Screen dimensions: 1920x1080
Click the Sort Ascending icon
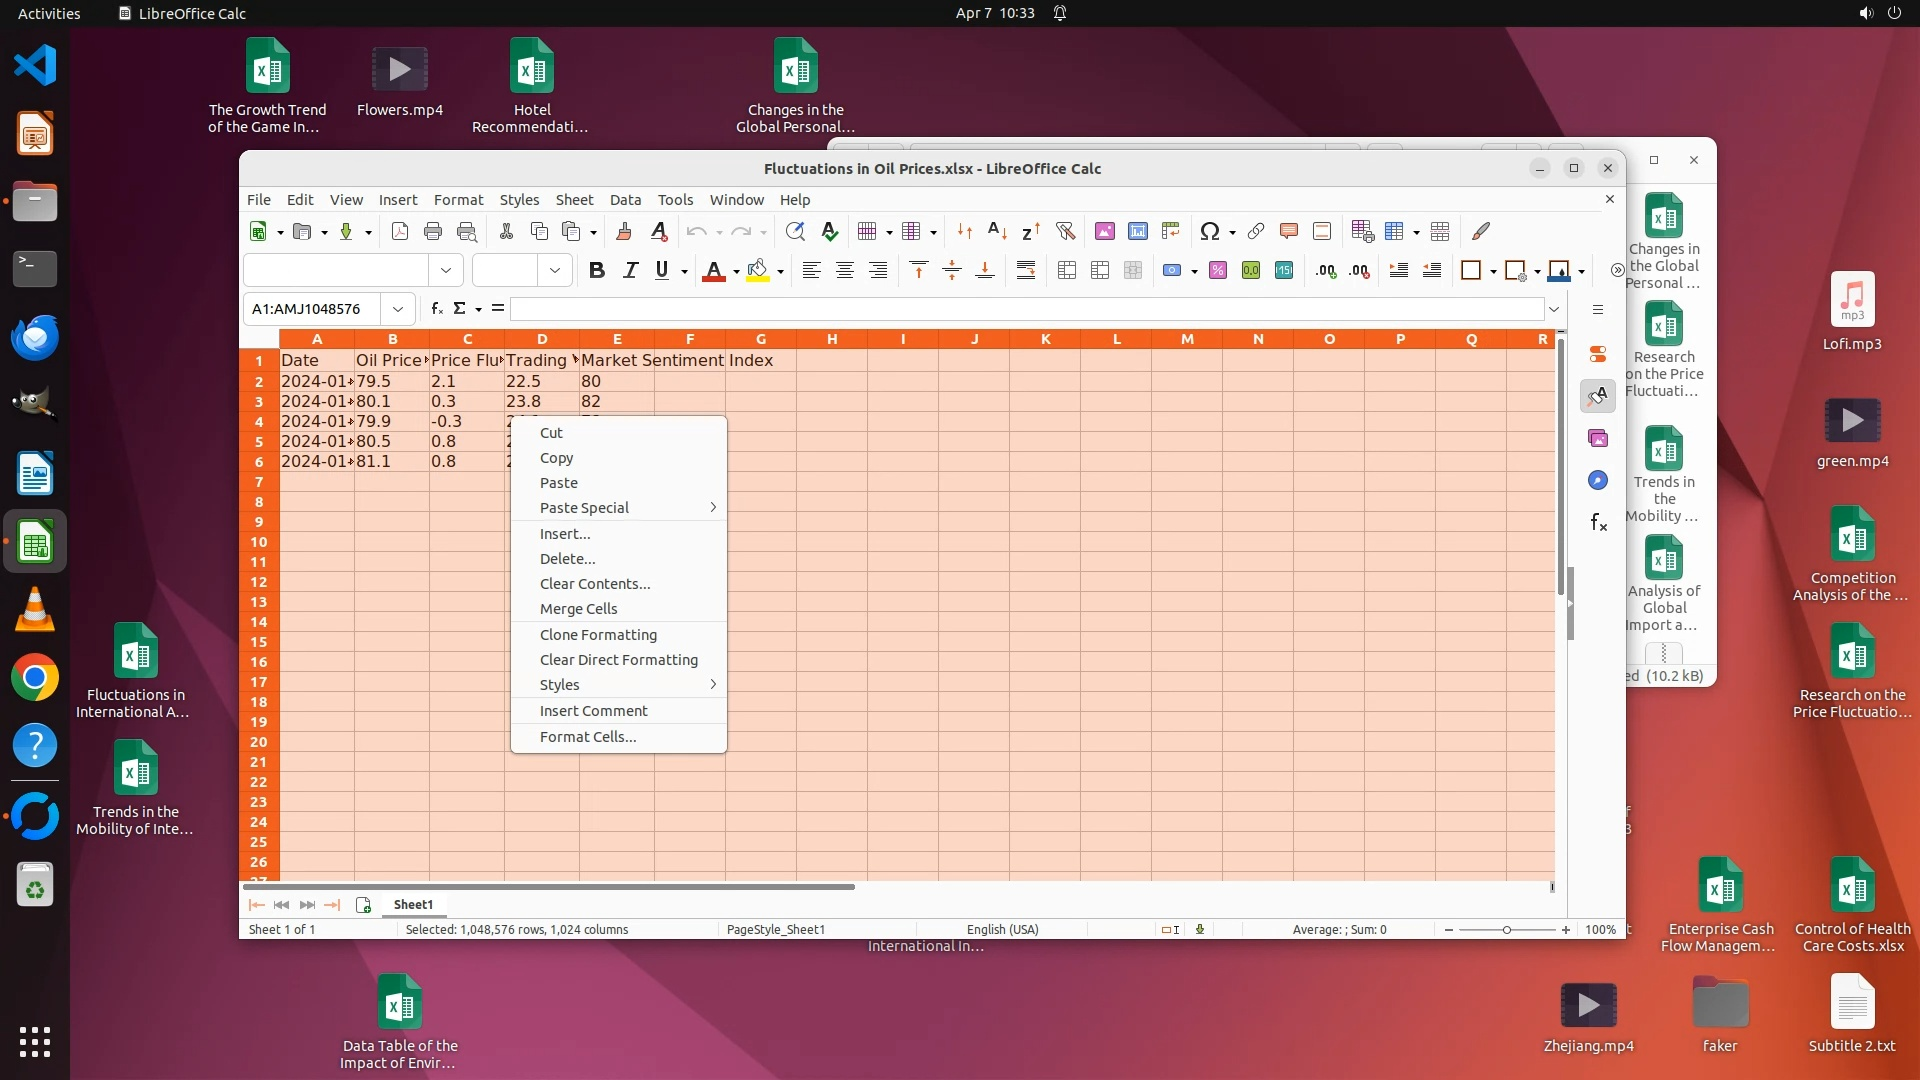tap(997, 232)
